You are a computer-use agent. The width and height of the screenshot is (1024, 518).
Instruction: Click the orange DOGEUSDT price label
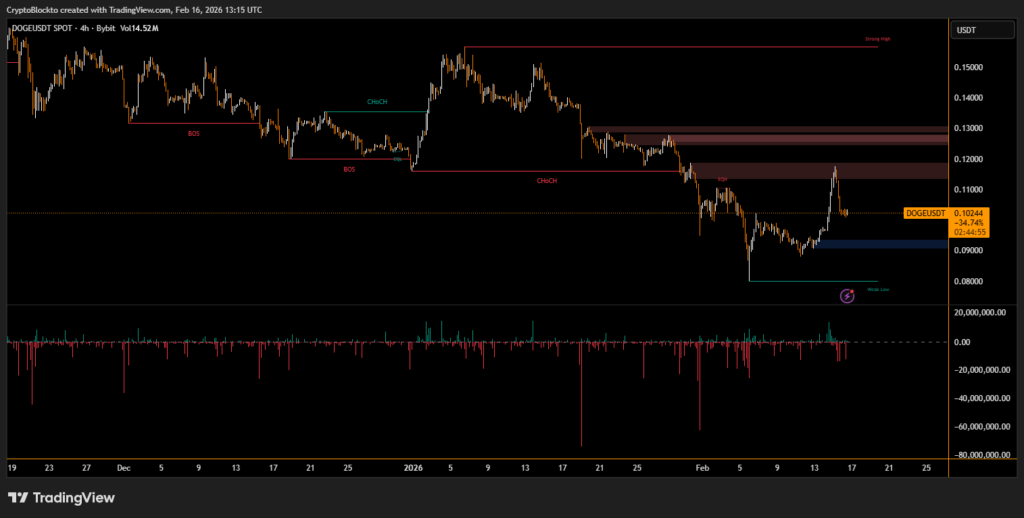[x=925, y=213]
